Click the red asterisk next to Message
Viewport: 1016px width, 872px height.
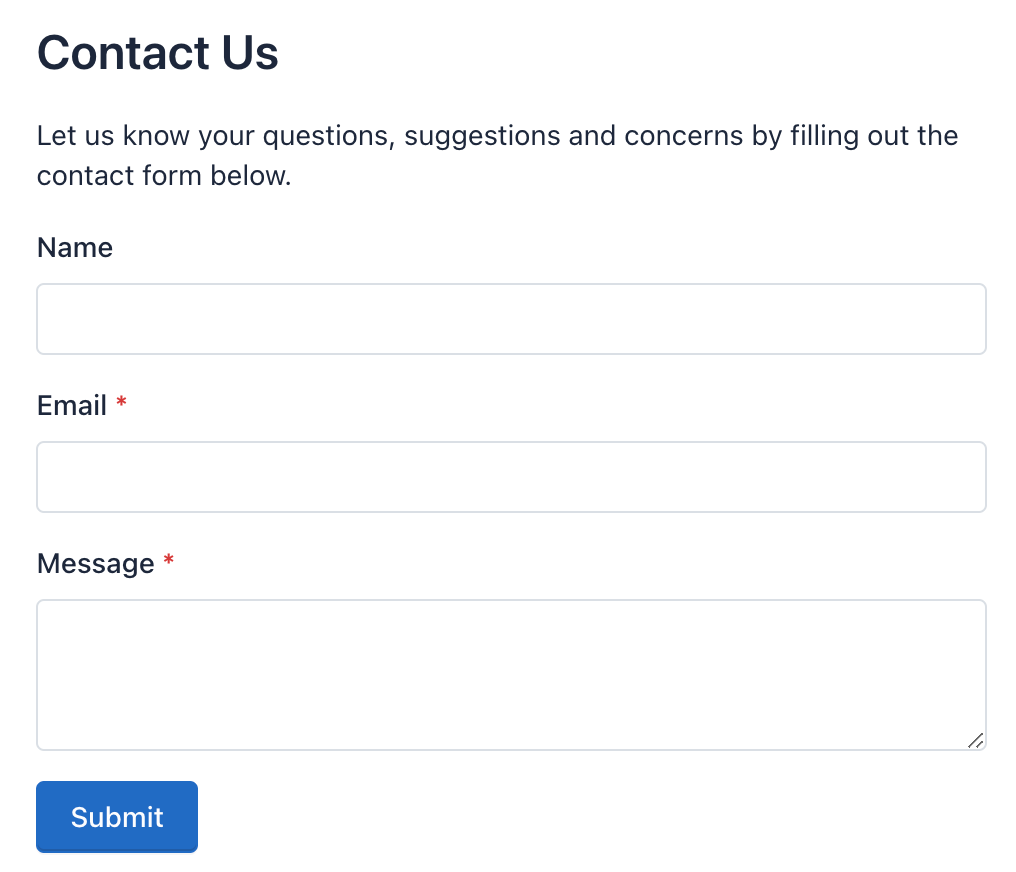coord(168,562)
